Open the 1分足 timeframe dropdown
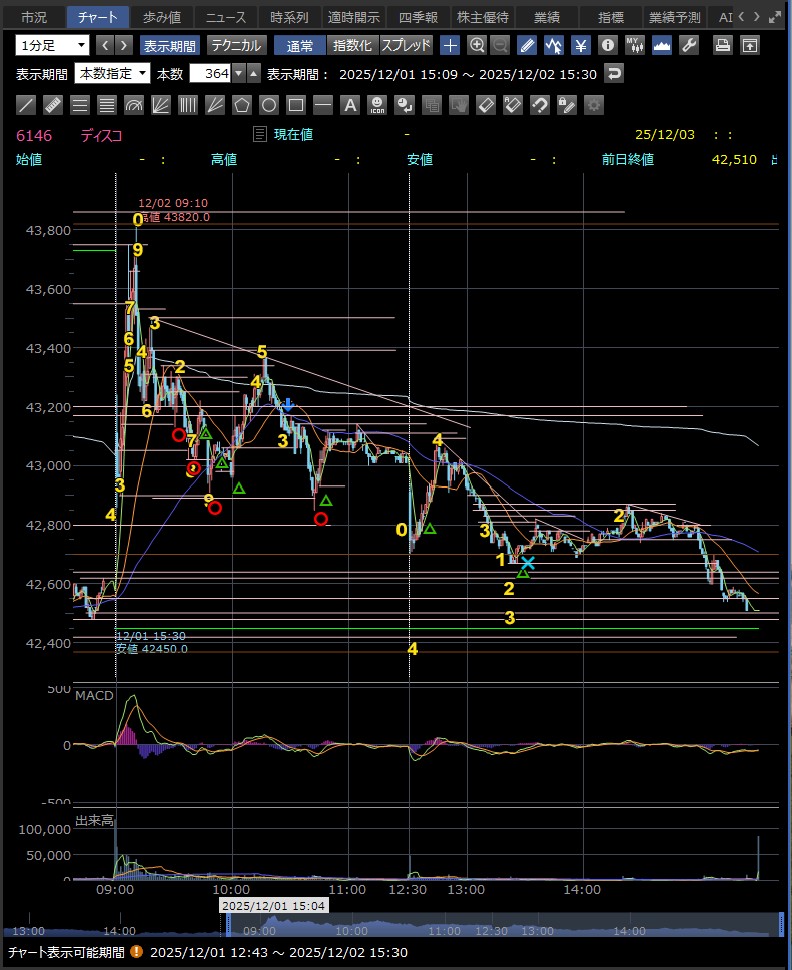This screenshot has height=970, width=792. 52,45
